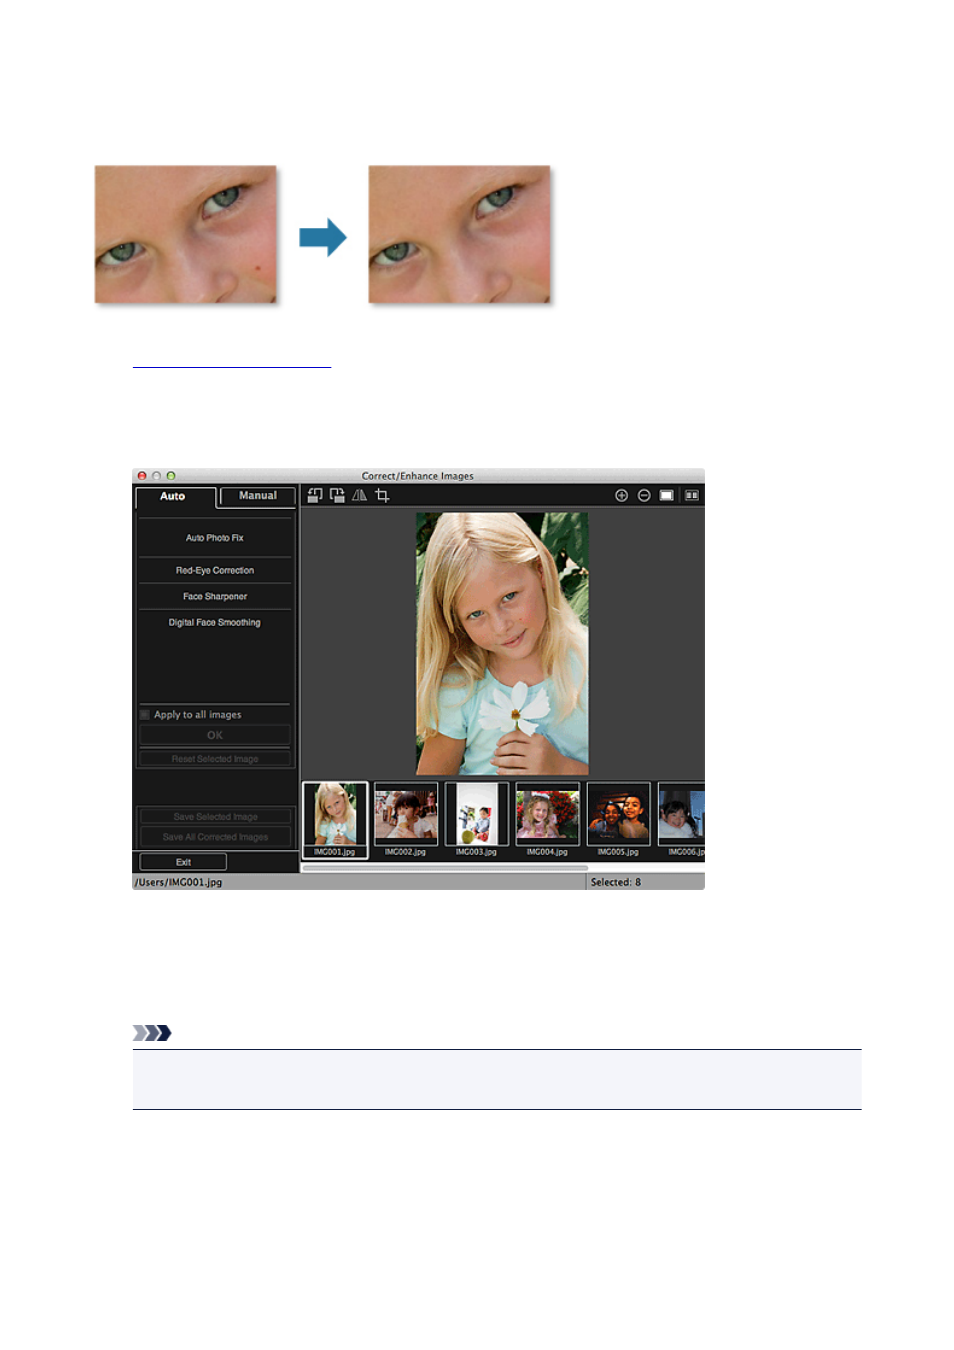Image resolution: width=954 pixels, height=1350 pixels.
Task: Open the compare before/after view icon
Action: click(x=691, y=496)
